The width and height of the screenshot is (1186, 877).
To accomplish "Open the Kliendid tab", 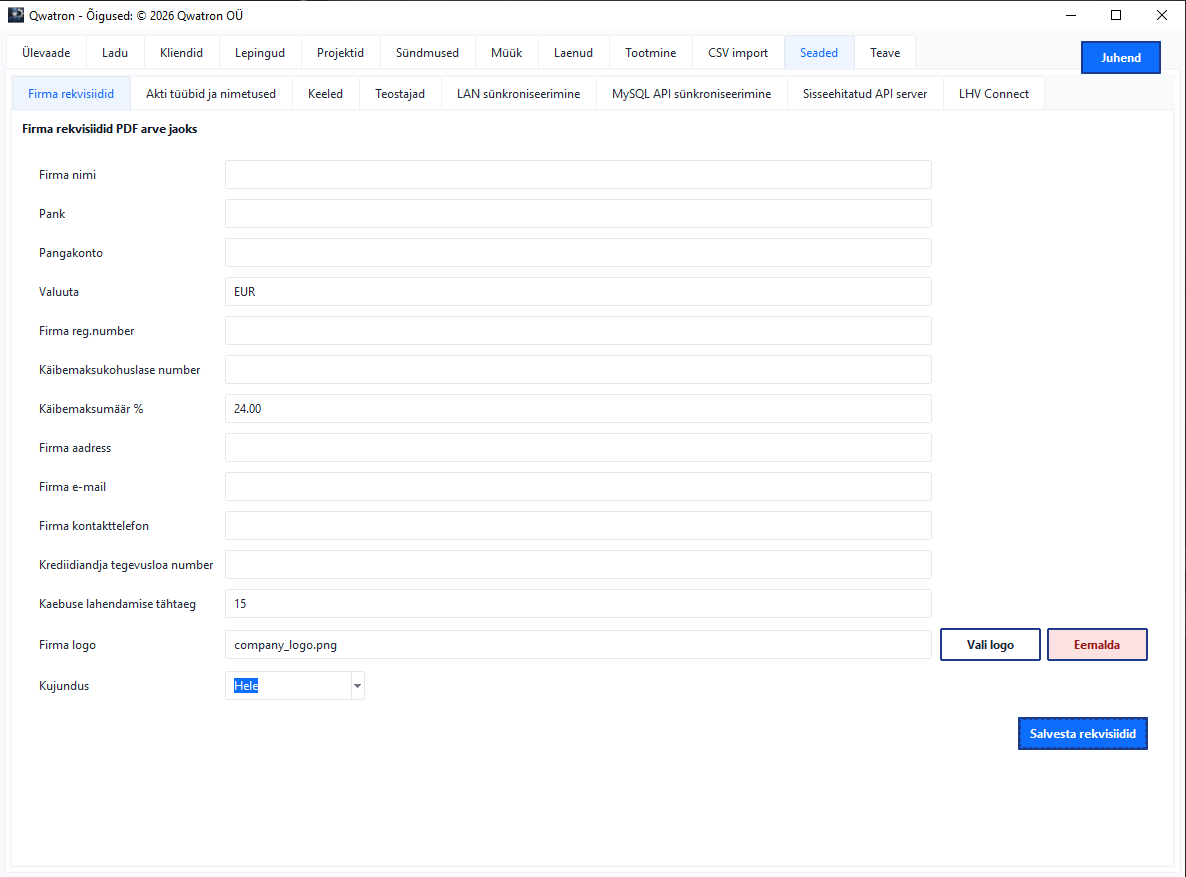I will coord(182,53).
